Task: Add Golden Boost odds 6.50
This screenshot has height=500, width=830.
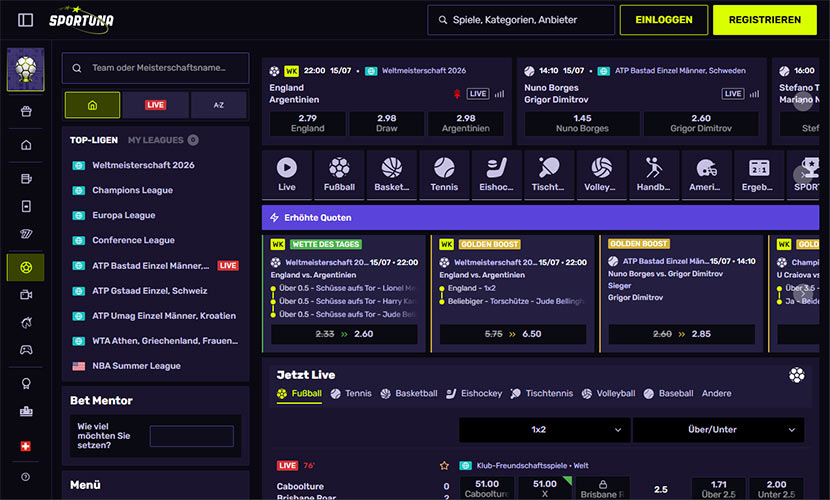Action: [x=513, y=334]
